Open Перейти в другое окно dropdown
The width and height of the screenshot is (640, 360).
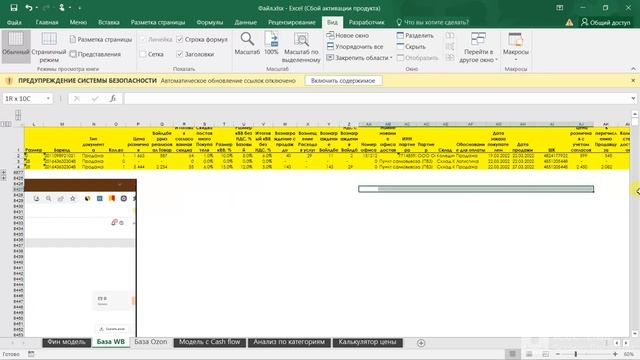click(x=478, y=47)
